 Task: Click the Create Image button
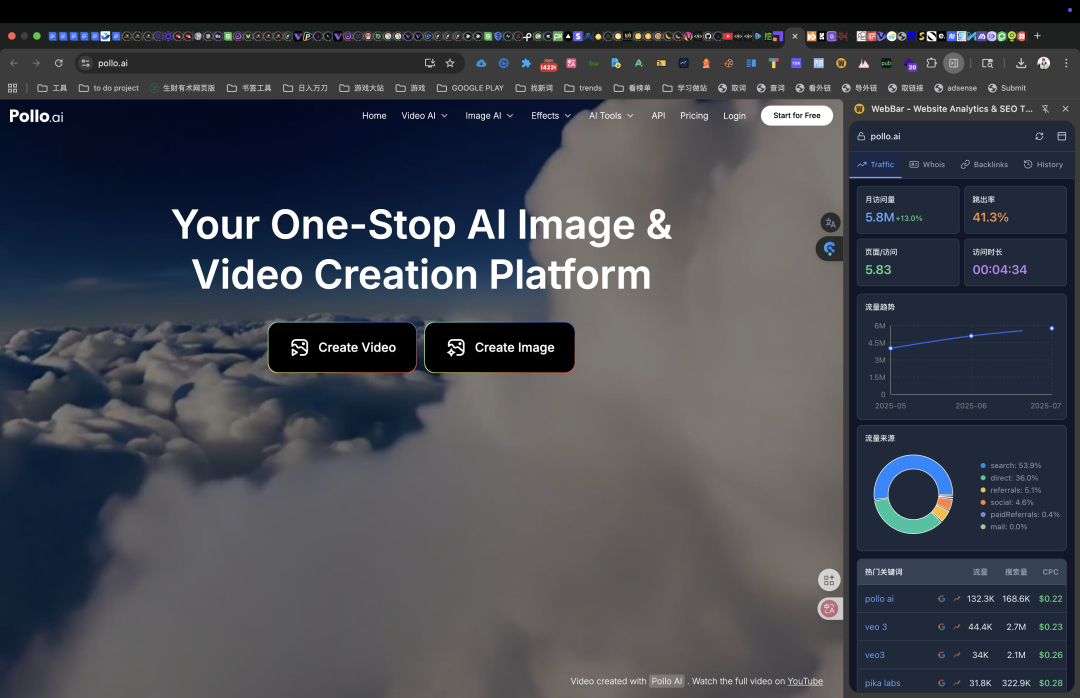pyautogui.click(x=500, y=347)
